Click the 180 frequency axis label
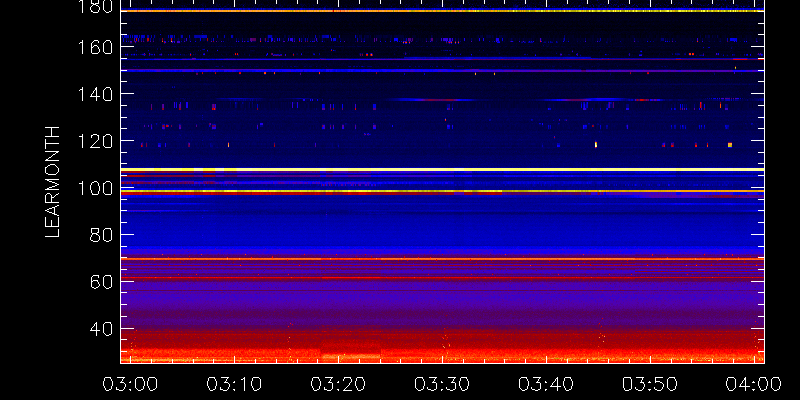The height and width of the screenshot is (400, 800). (x=96, y=6)
